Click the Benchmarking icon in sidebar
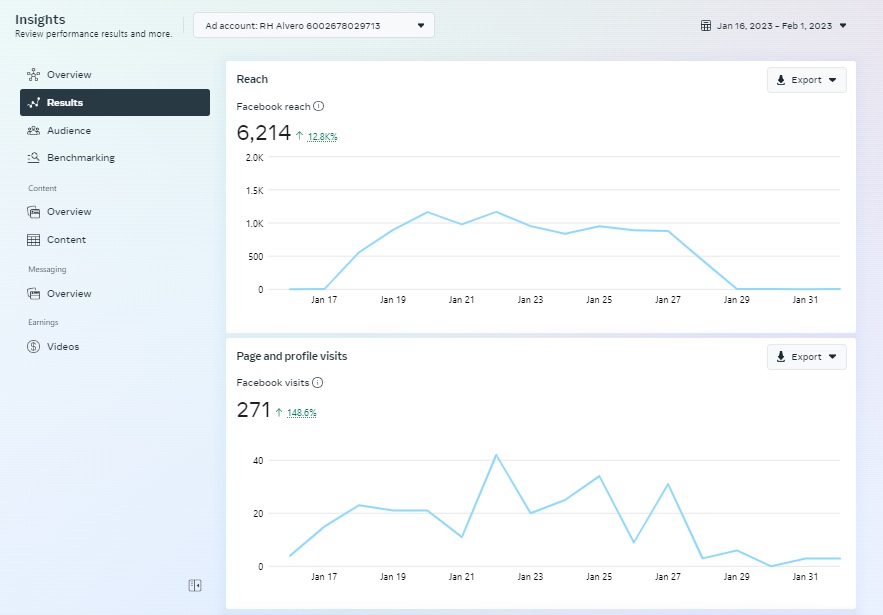Image resolution: width=883 pixels, height=615 pixels. tap(33, 158)
